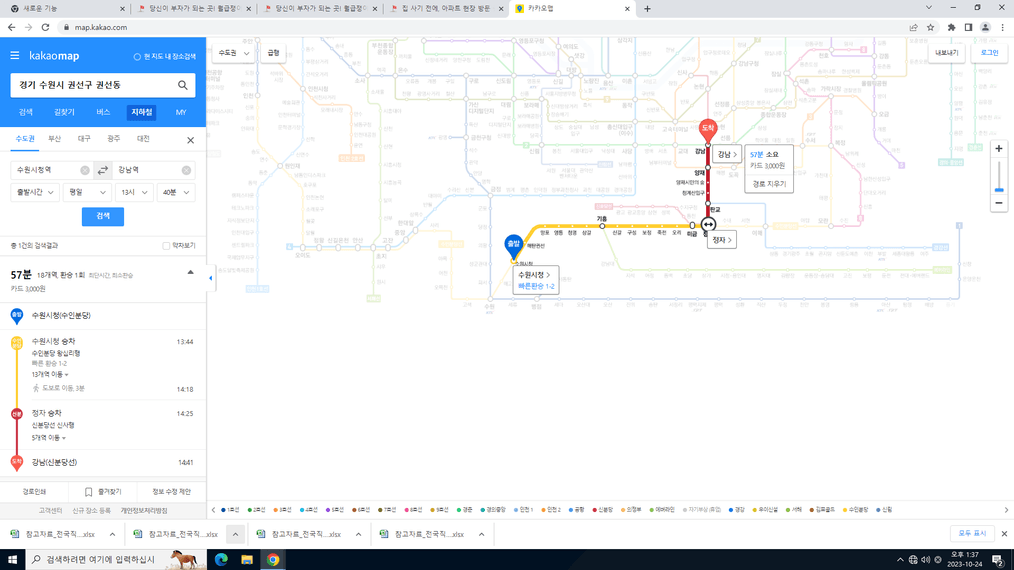Toggle the 수인분당 line in legend
Screen dimensions: 1014x570
pyautogui.click(x=856, y=510)
